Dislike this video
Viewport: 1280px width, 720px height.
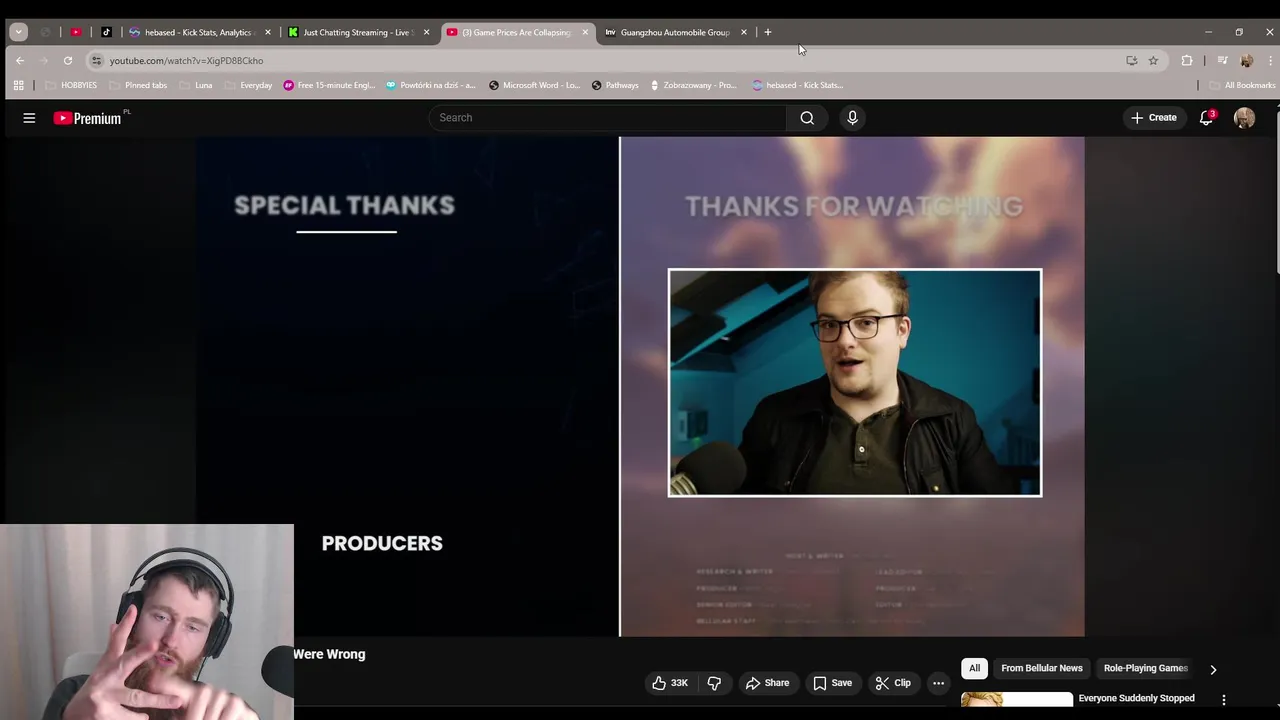pyautogui.click(x=714, y=683)
